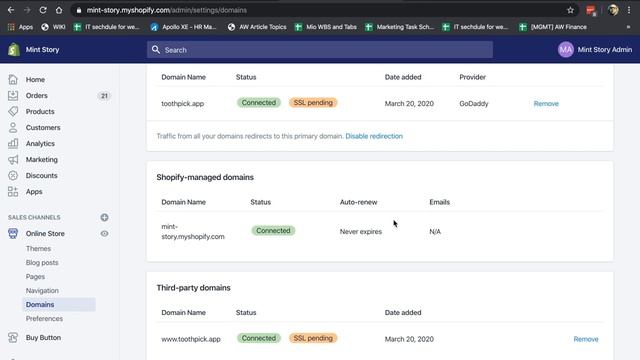Add a sales channel with plus icon
Screen dimensions: 640x360
tap(104, 218)
